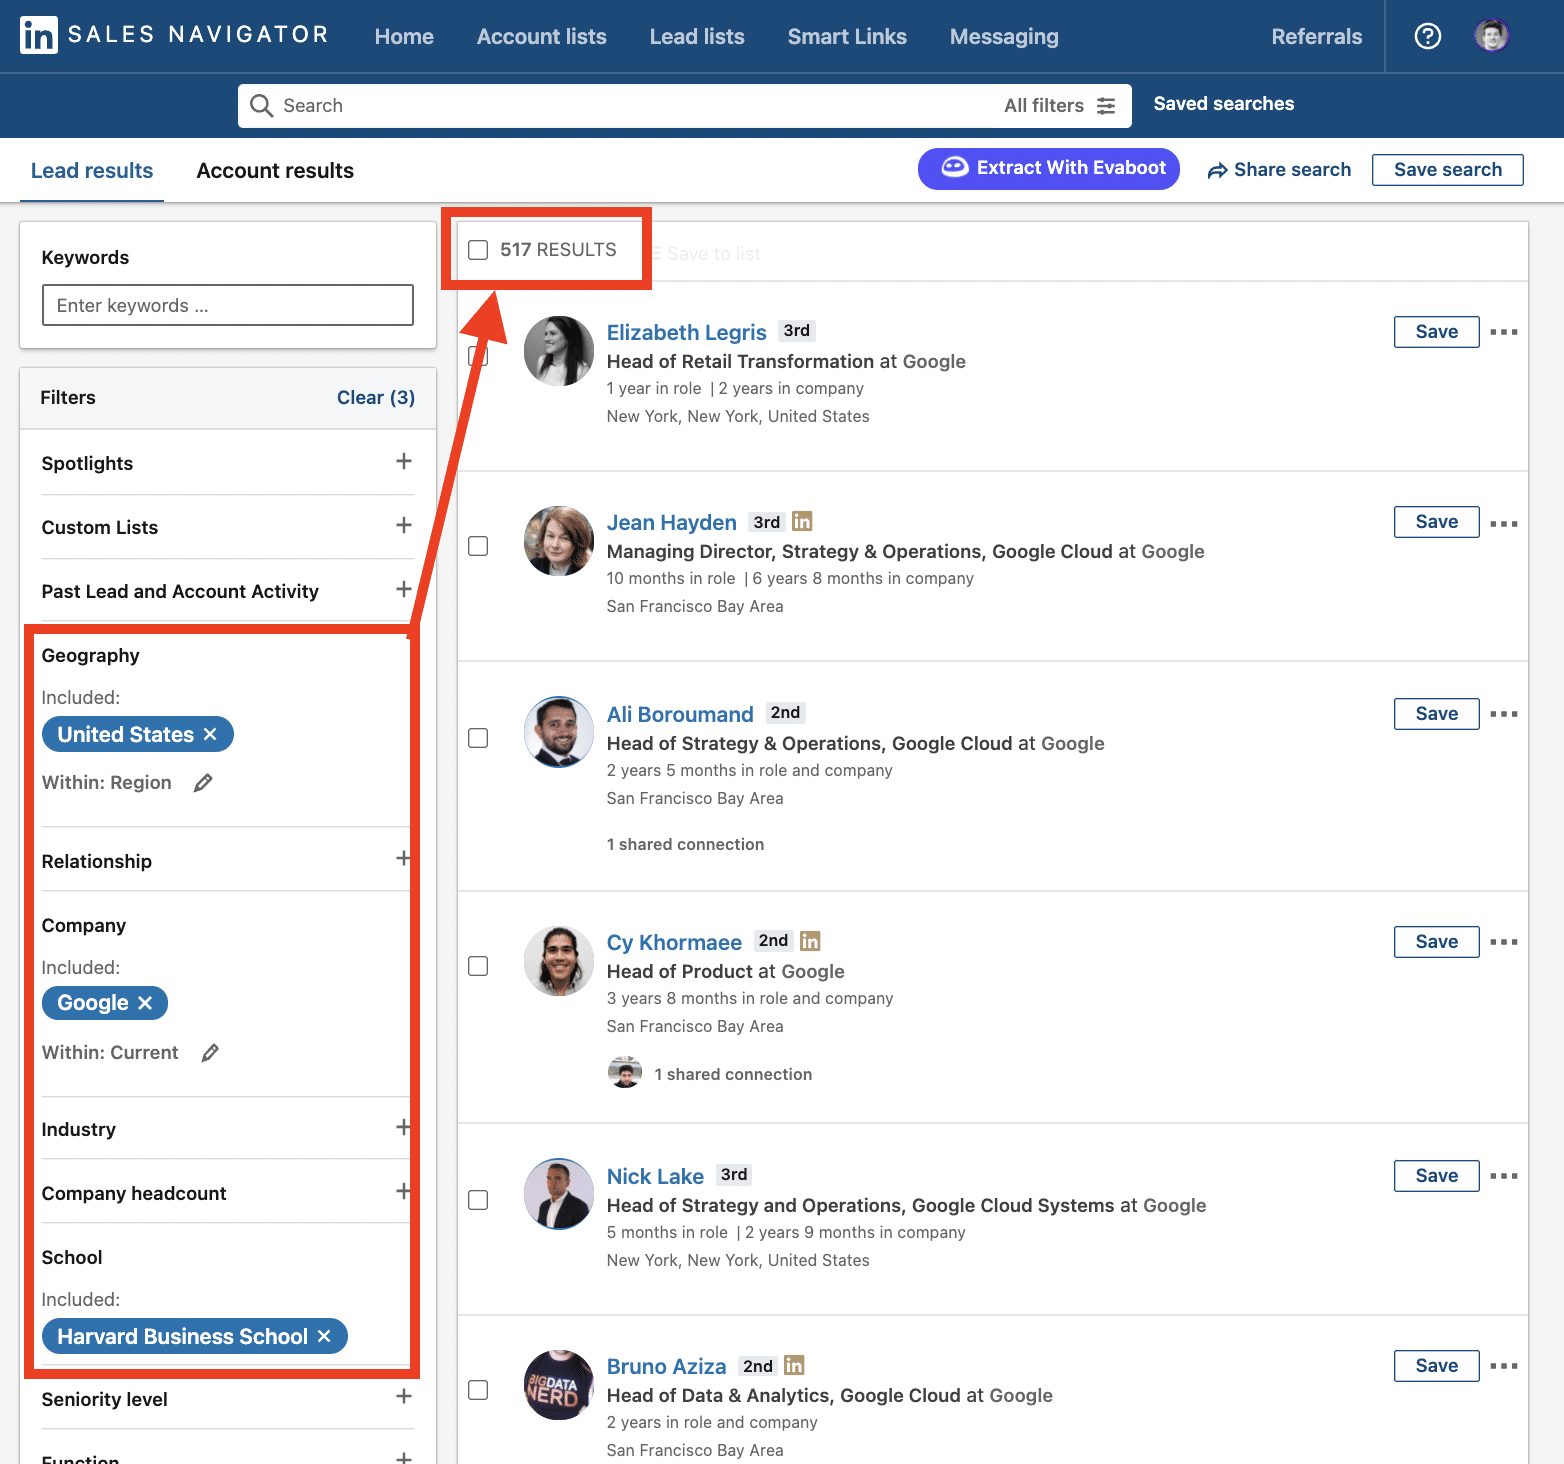Click the LinkedIn Sales Navigator logo
Viewport: 1564px width, 1464px height.
(x=174, y=35)
